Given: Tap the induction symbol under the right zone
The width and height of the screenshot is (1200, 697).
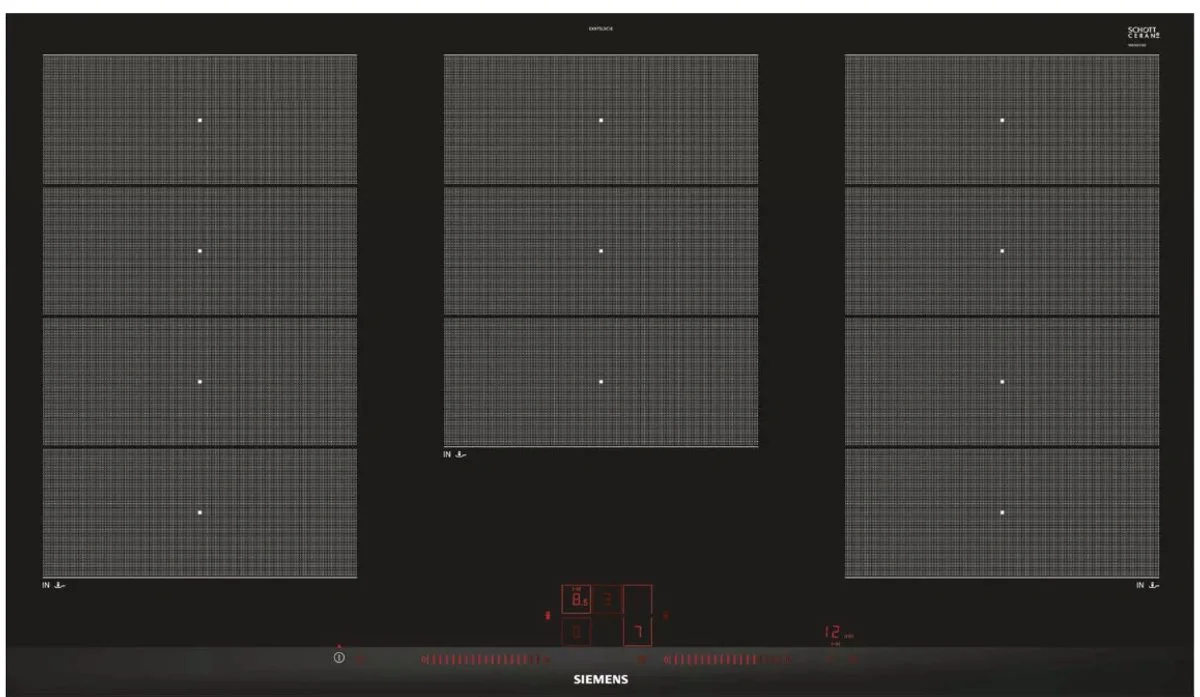Looking at the screenshot, I should point(1146,585).
